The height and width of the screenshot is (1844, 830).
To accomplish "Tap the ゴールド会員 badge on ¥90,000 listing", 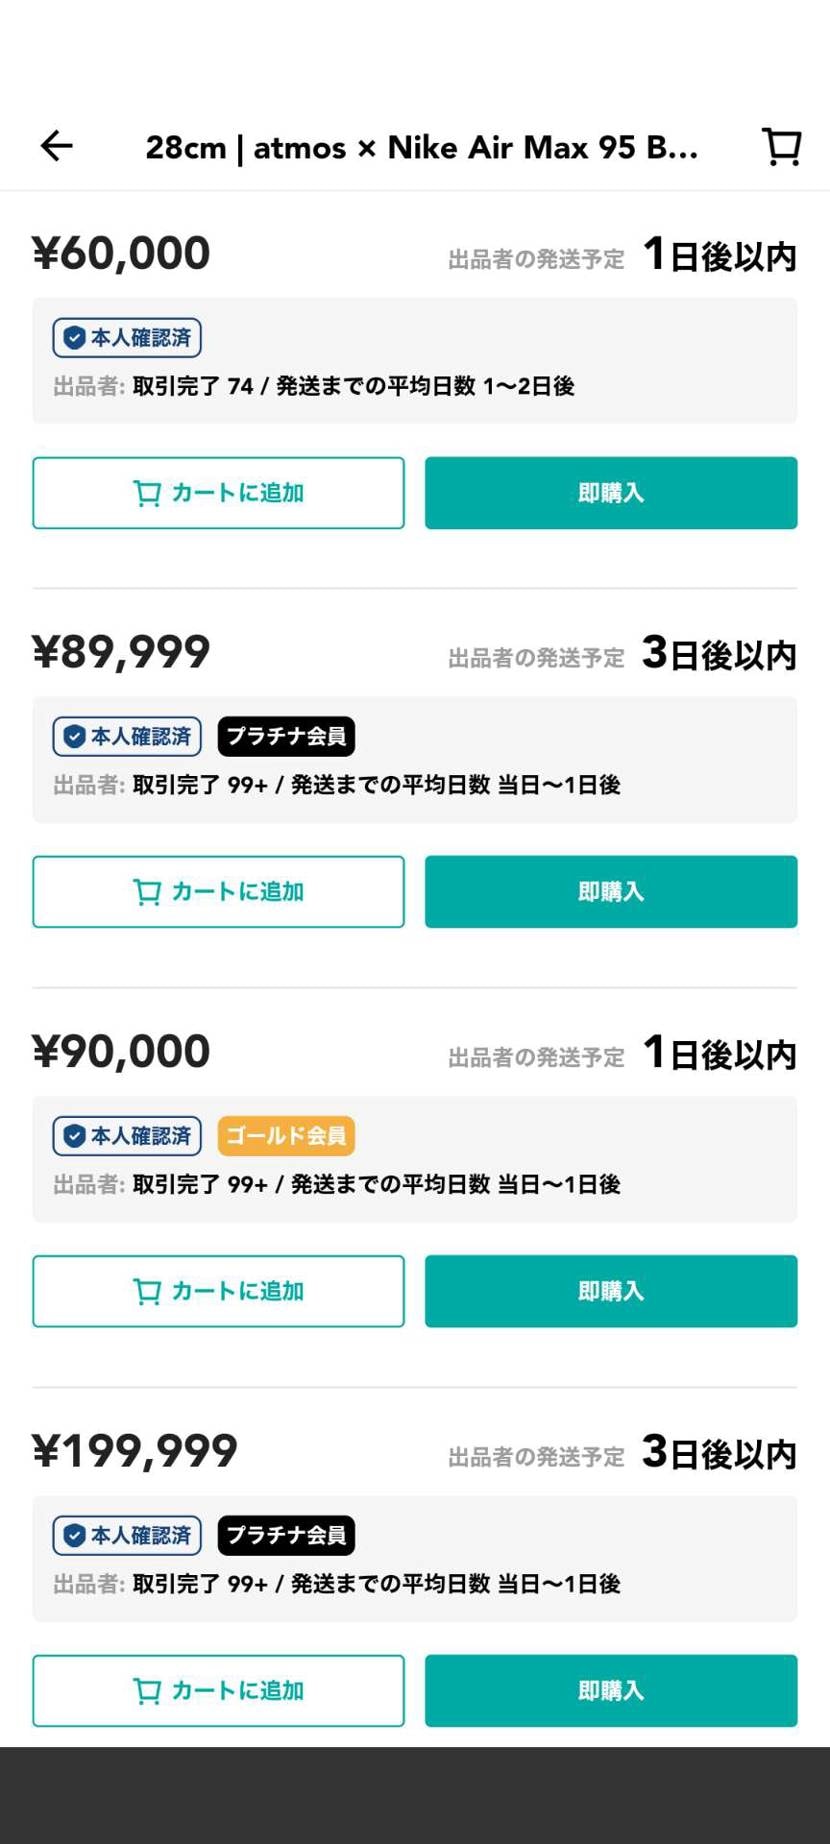I will (286, 1136).
